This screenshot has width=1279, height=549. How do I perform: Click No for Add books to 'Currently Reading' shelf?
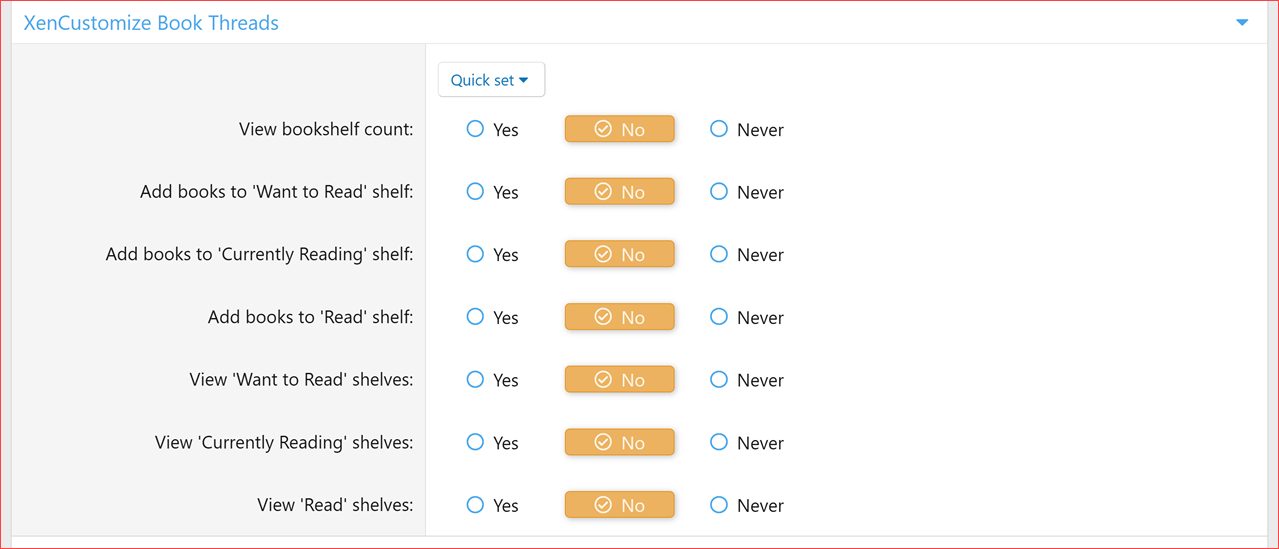click(619, 254)
